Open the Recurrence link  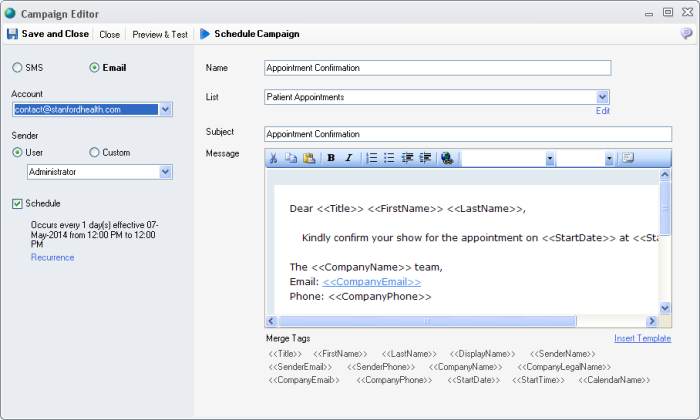point(52,257)
